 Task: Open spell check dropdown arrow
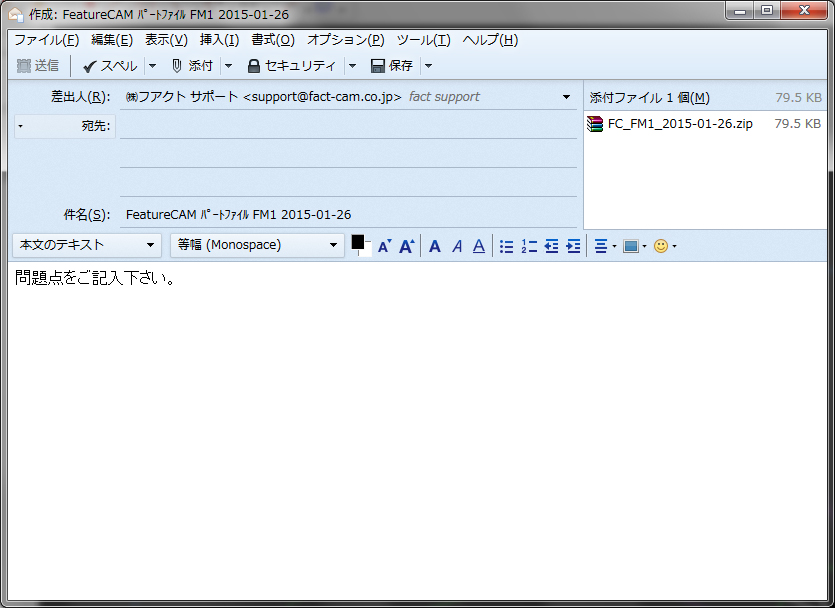(x=152, y=65)
